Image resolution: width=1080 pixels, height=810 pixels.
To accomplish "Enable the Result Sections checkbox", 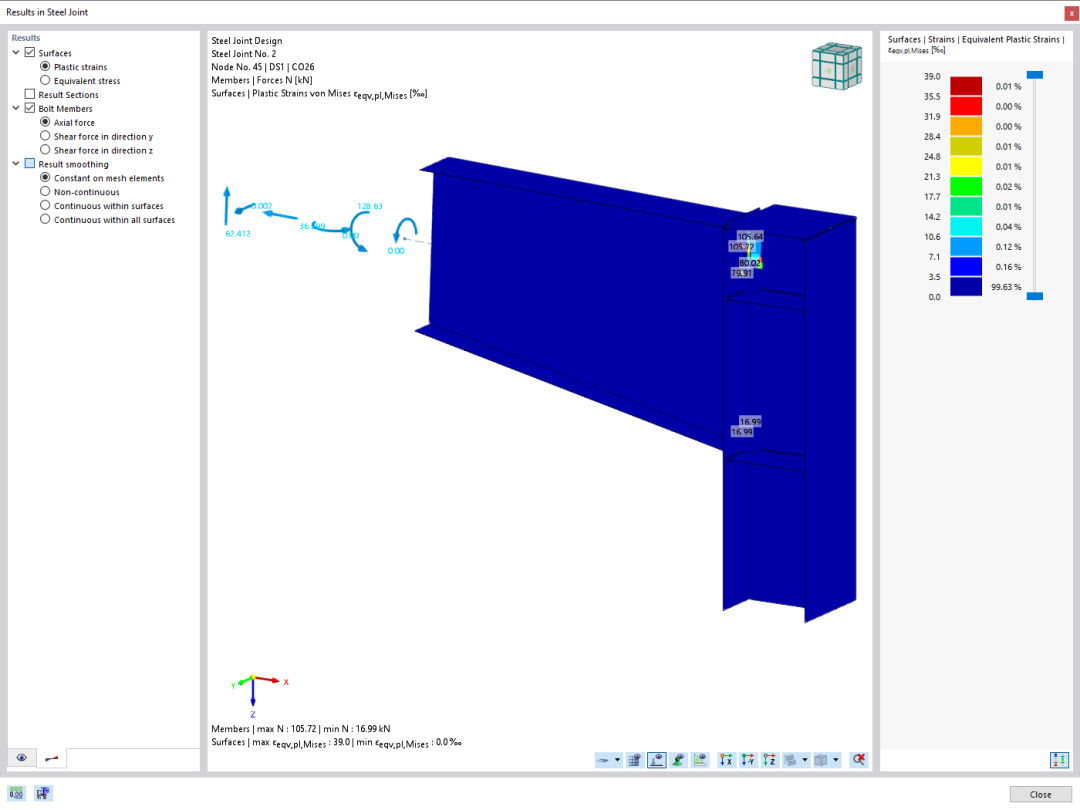I will [30, 94].
